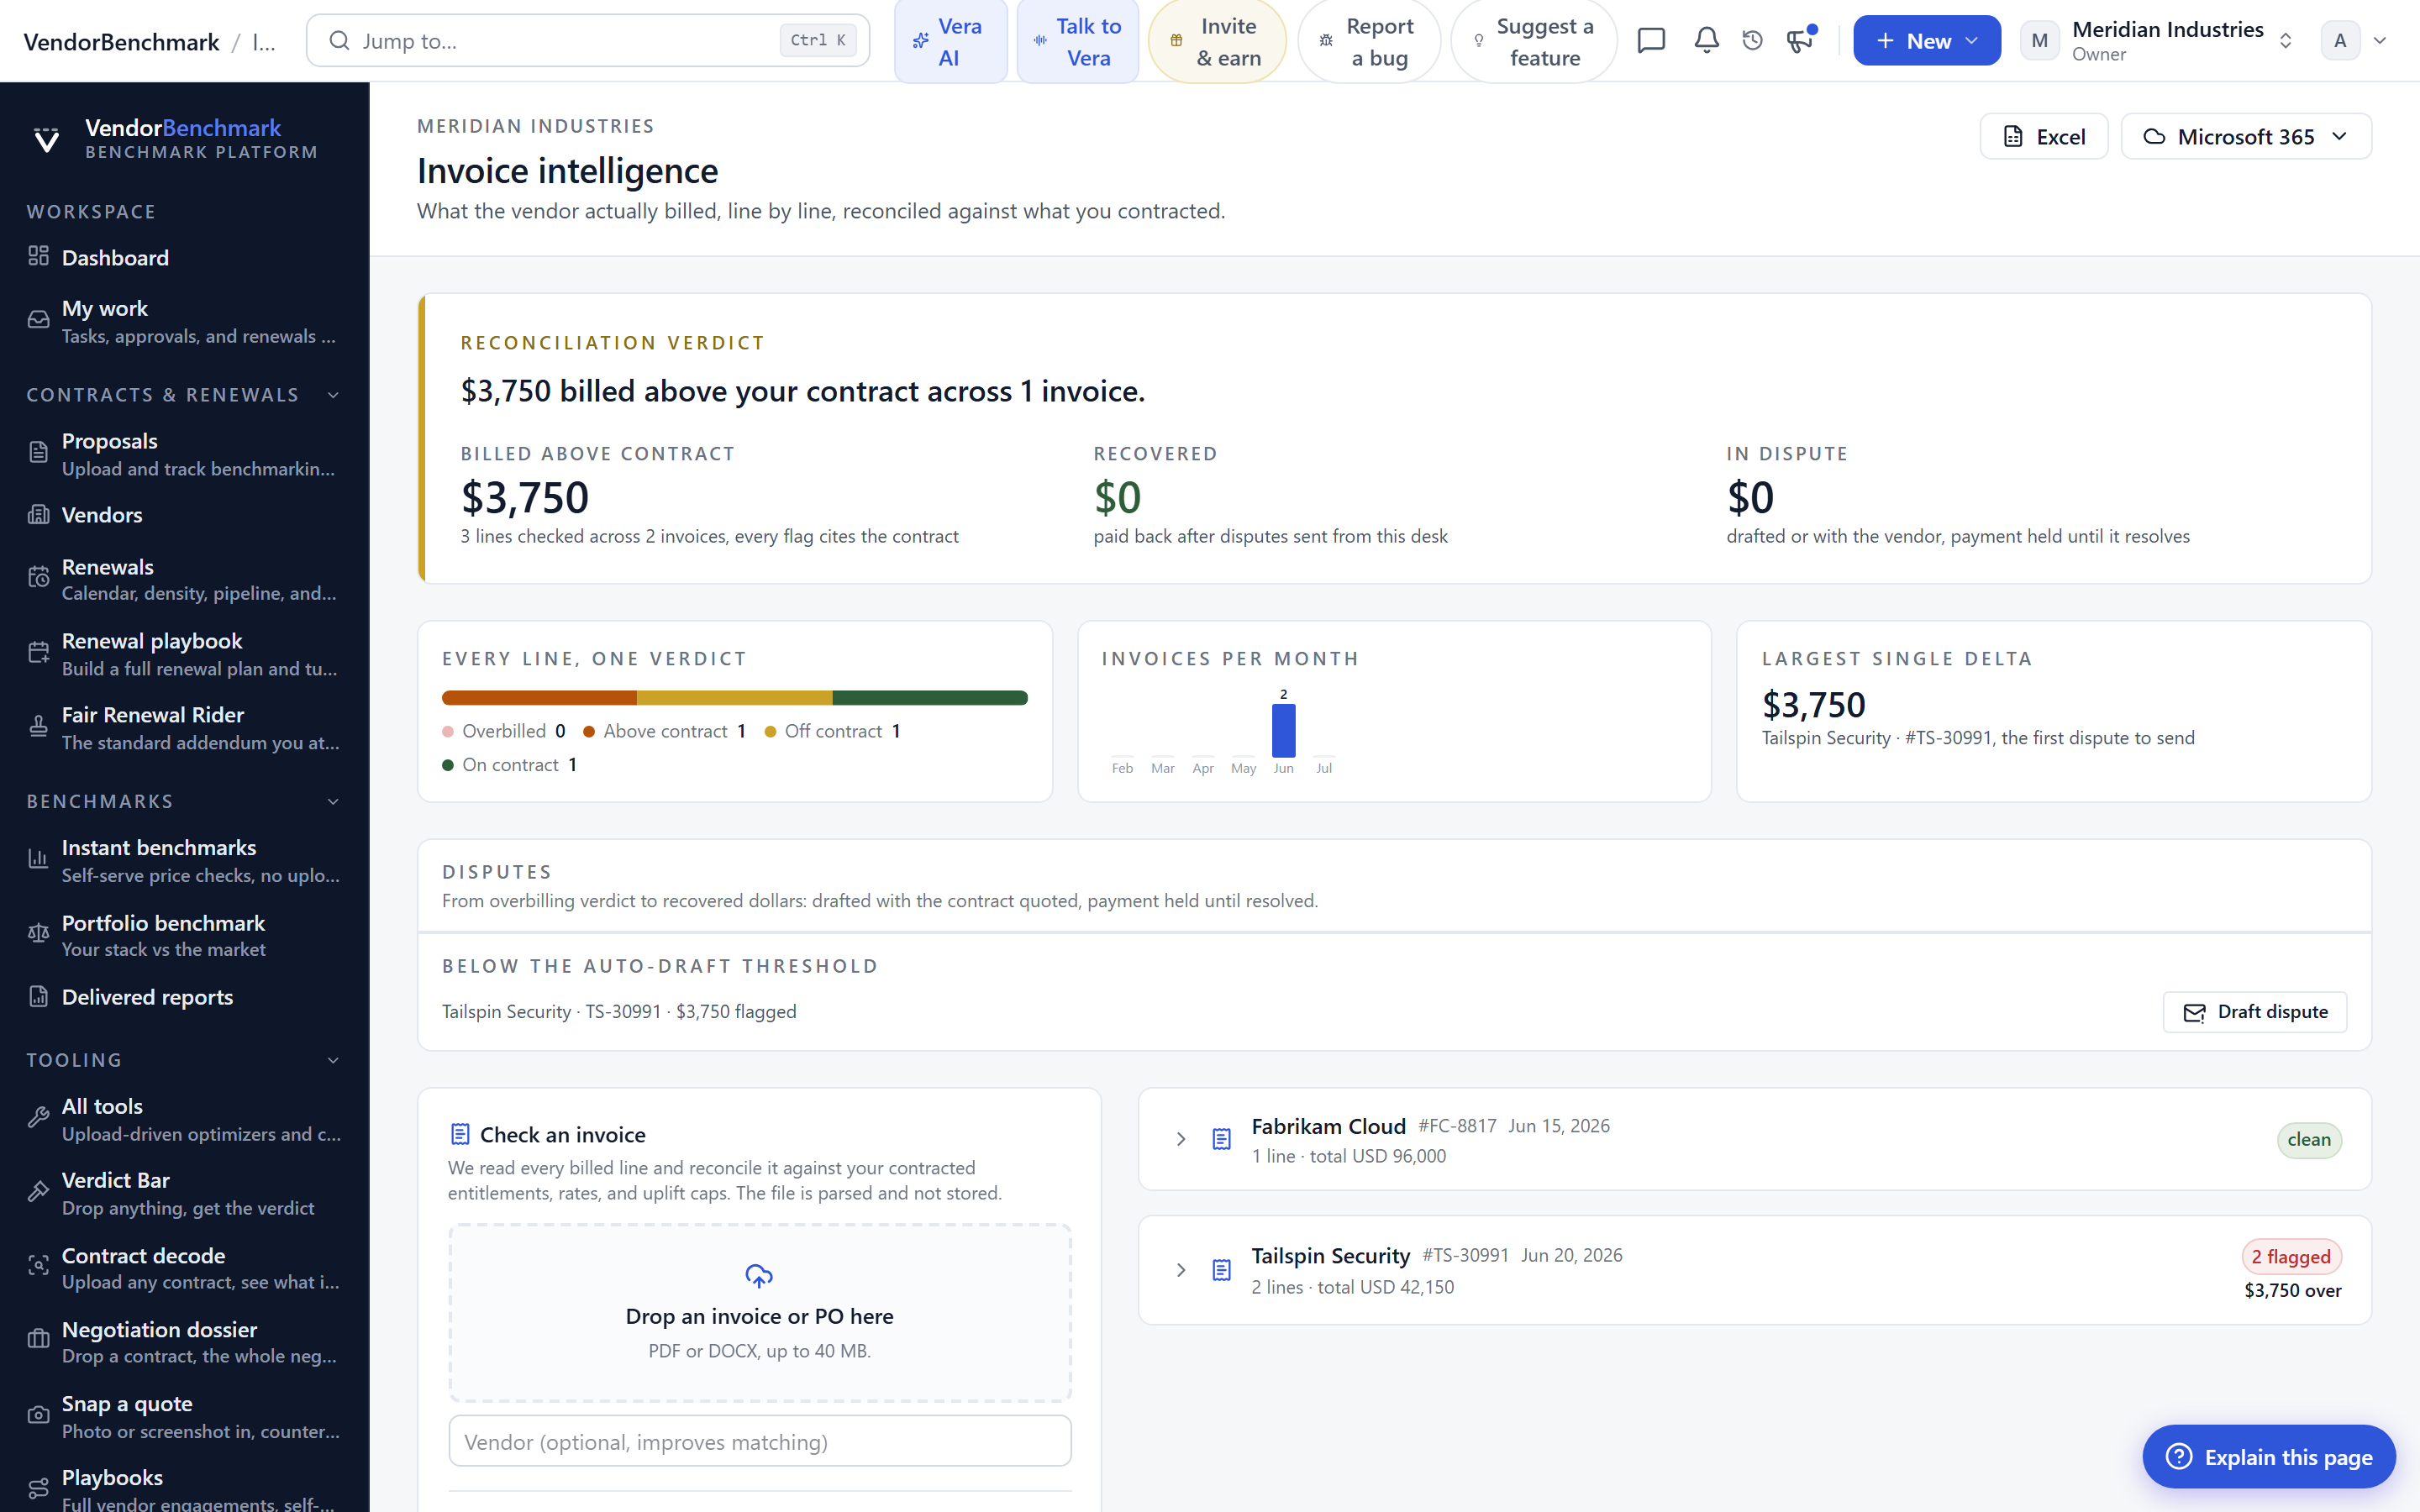Screen dimensions: 2420x1512
Task: Click the yellow Off contract bar segment
Action: [735, 698]
